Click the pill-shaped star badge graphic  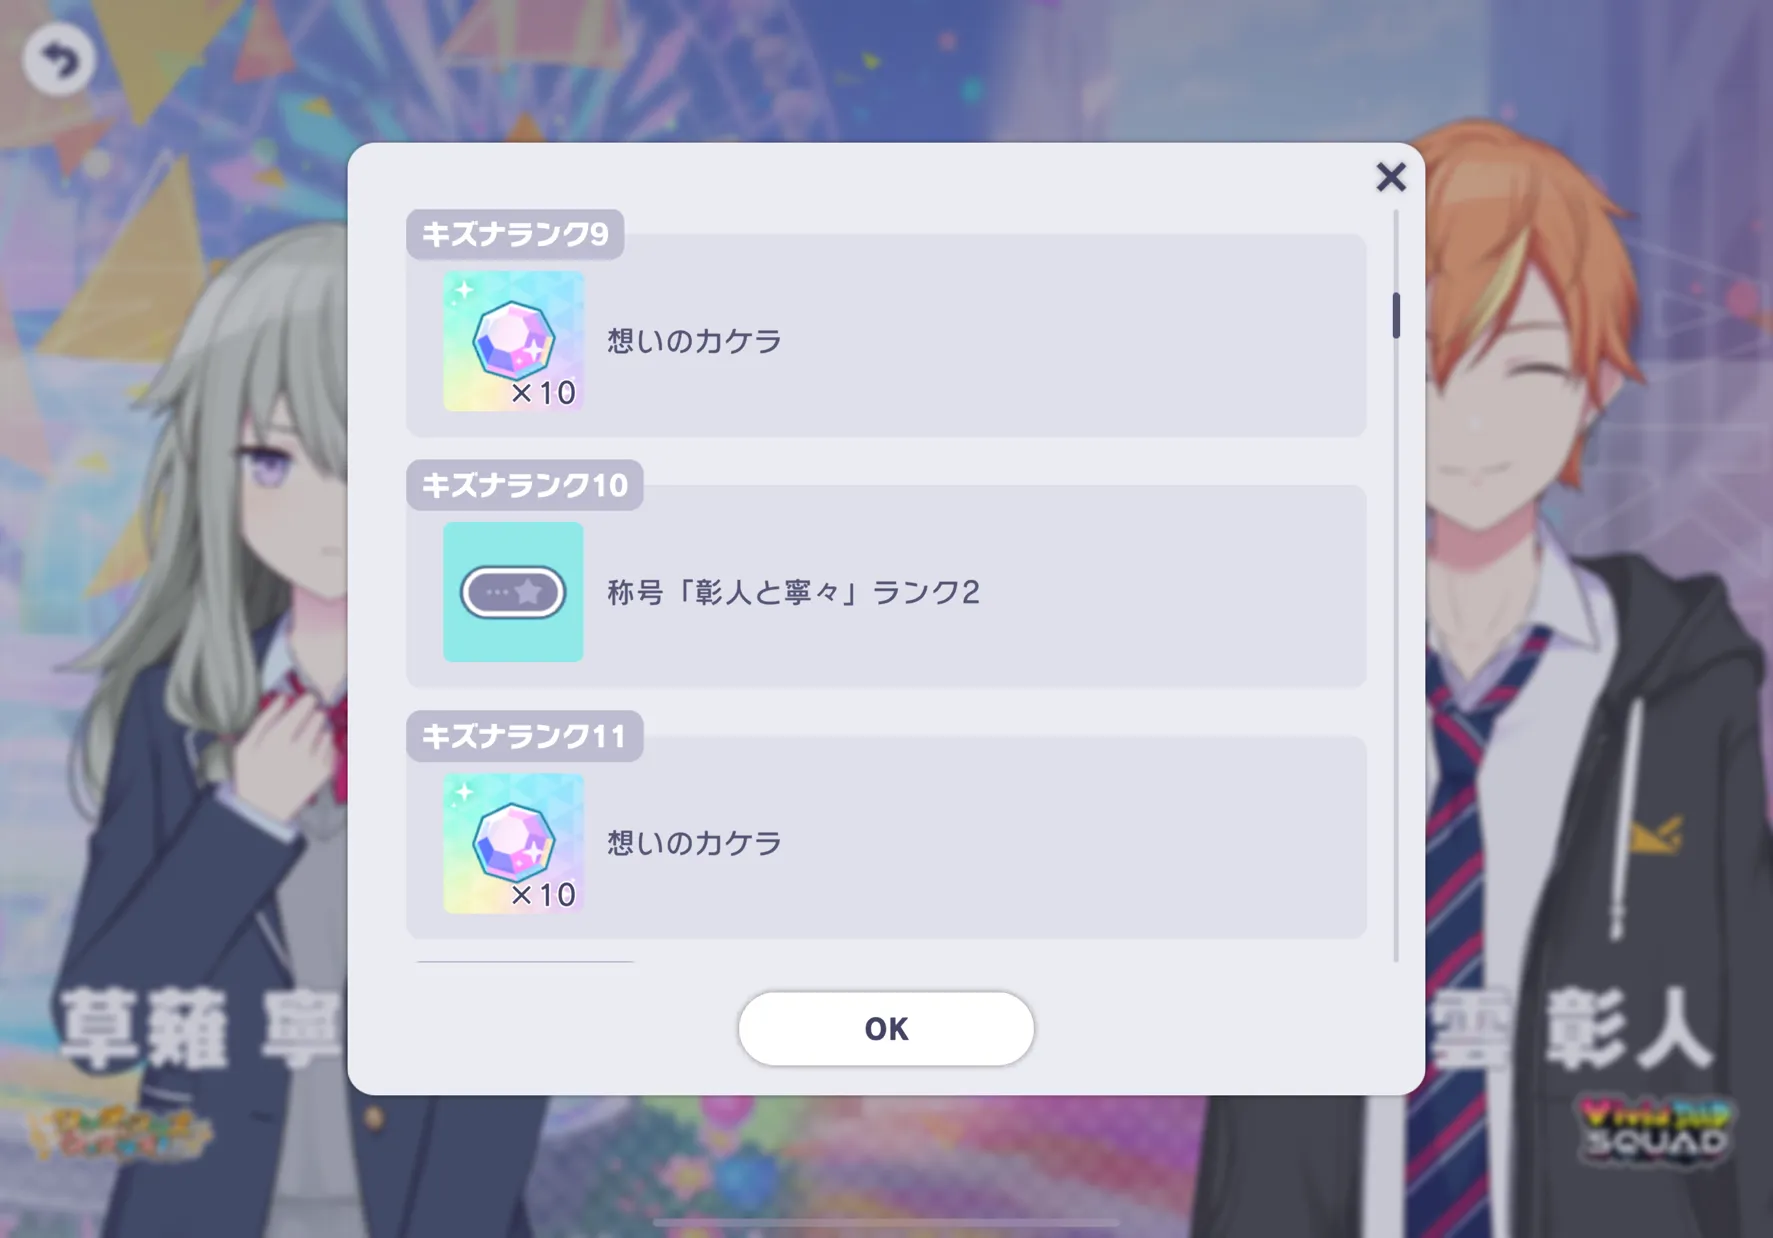(x=513, y=592)
